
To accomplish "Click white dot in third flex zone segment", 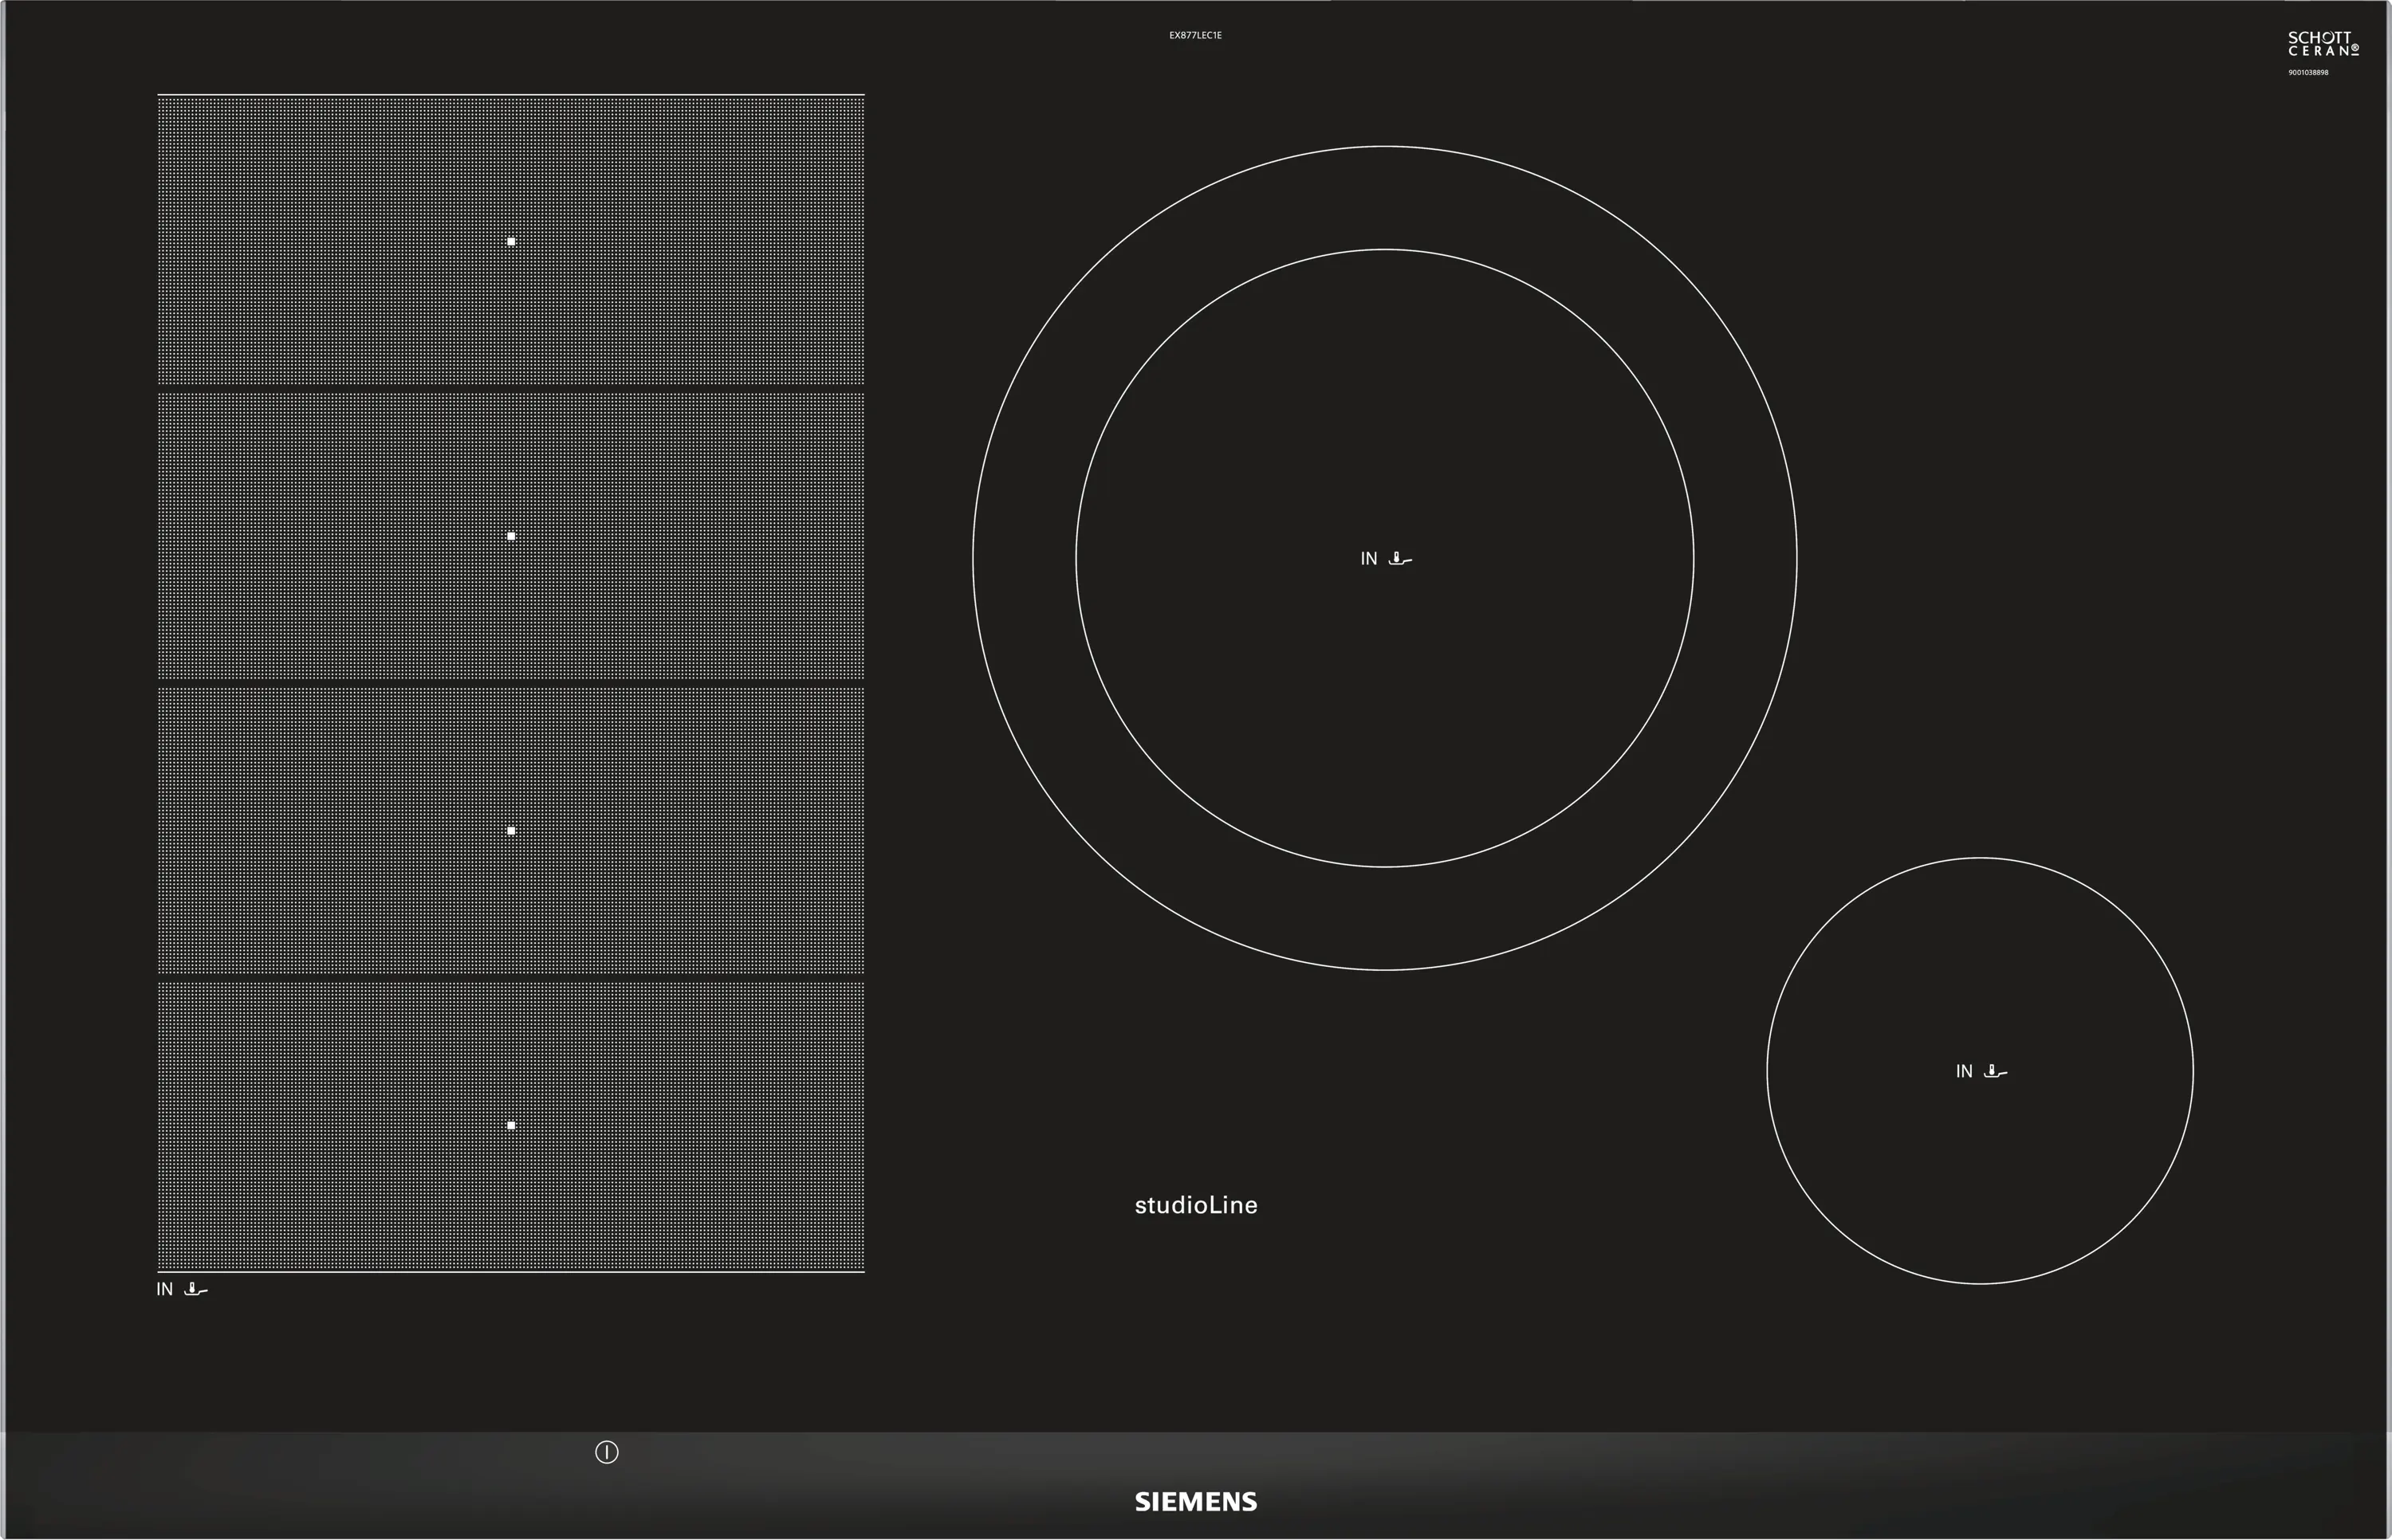I will [x=511, y=831].
